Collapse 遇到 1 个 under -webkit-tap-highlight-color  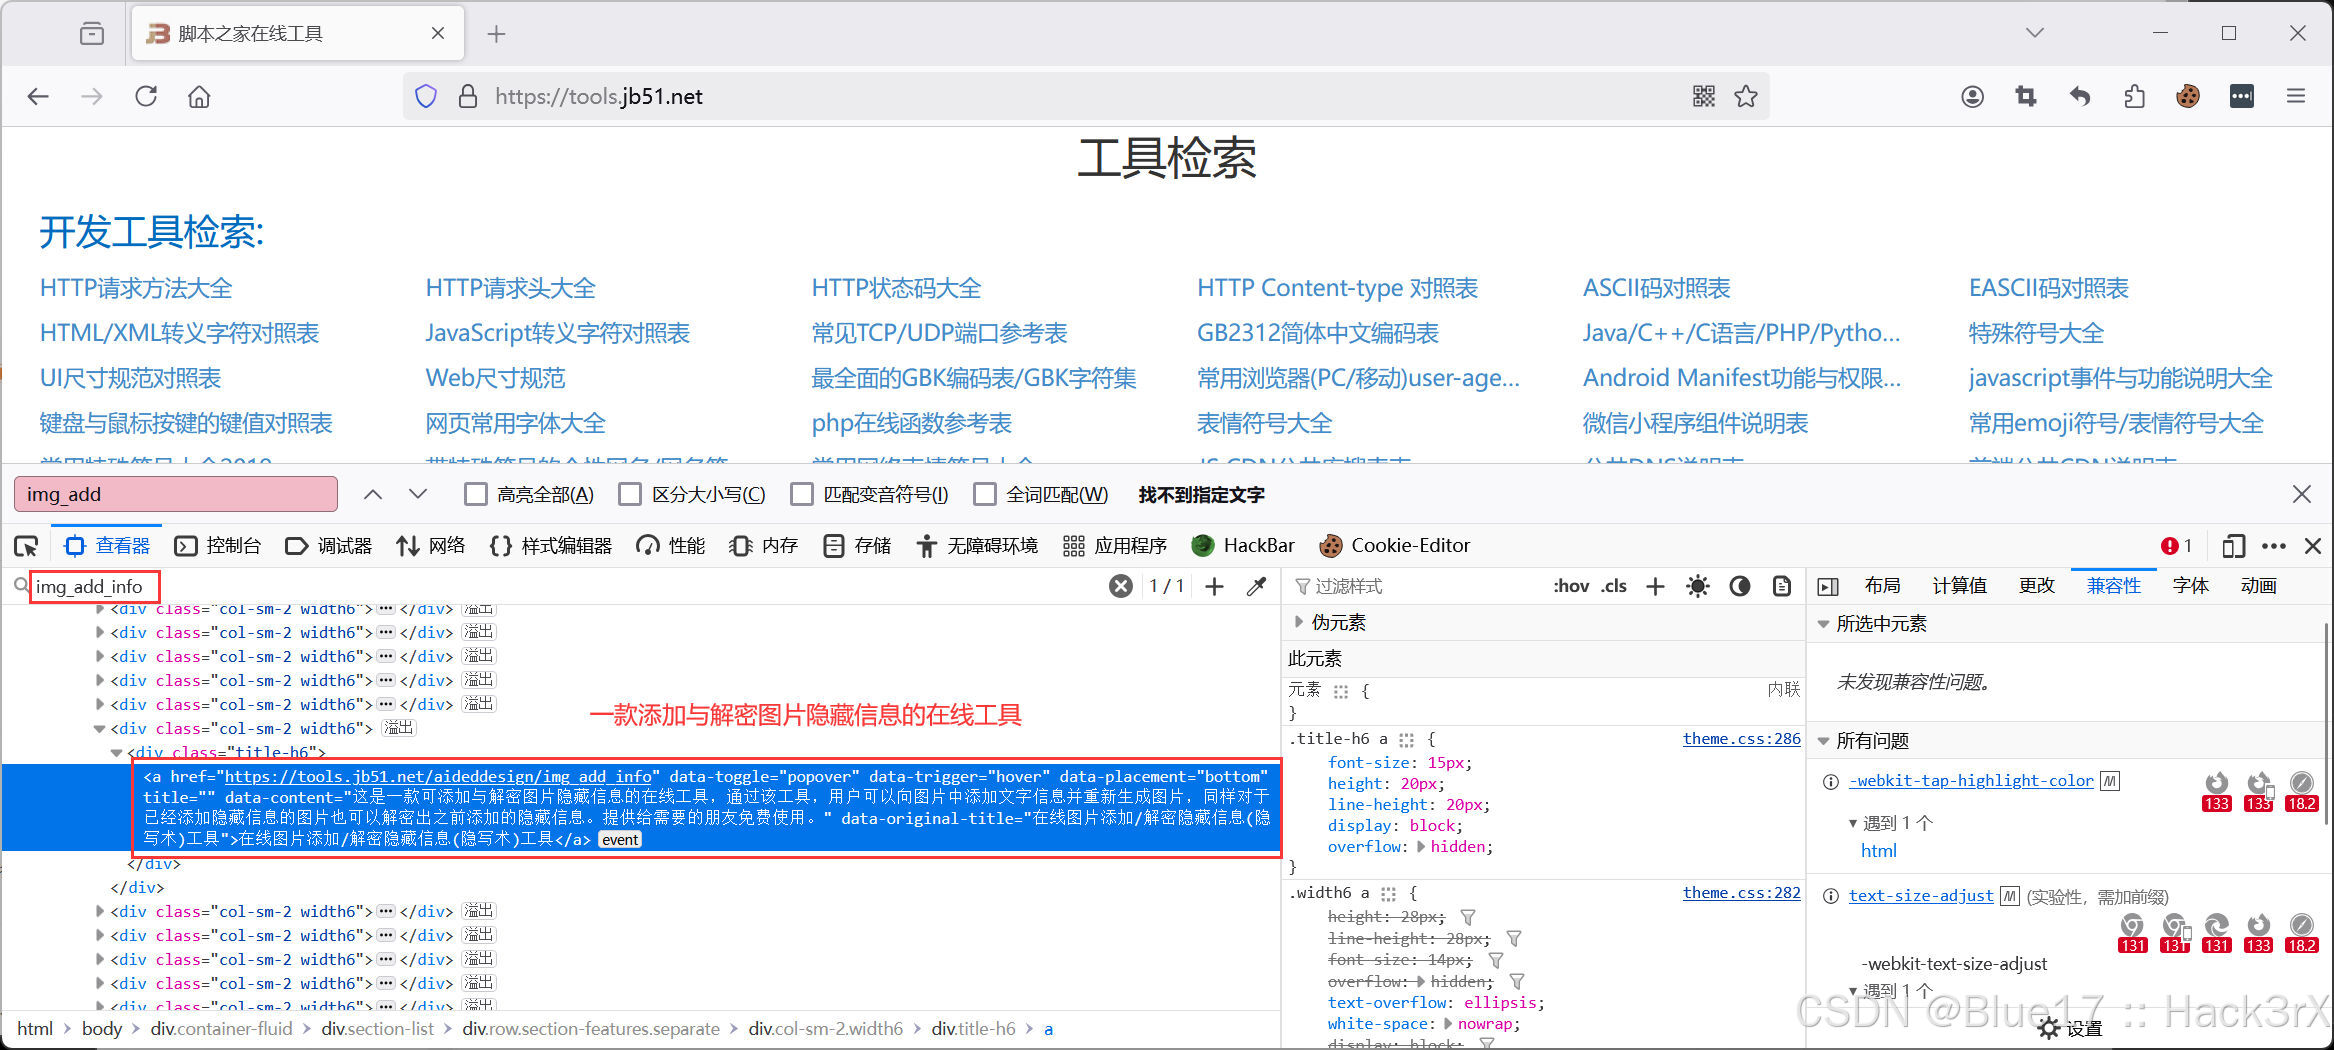(x=1852, y=823)
